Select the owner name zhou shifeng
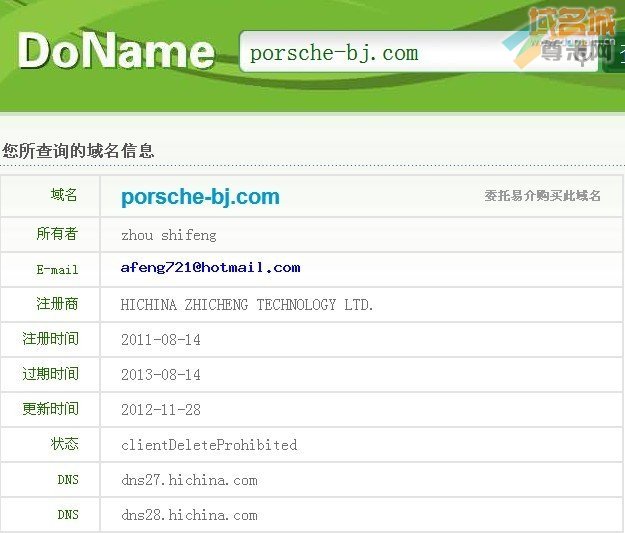Image resolution: width=625 pixels, height=533 pixels. coord(169,235)
